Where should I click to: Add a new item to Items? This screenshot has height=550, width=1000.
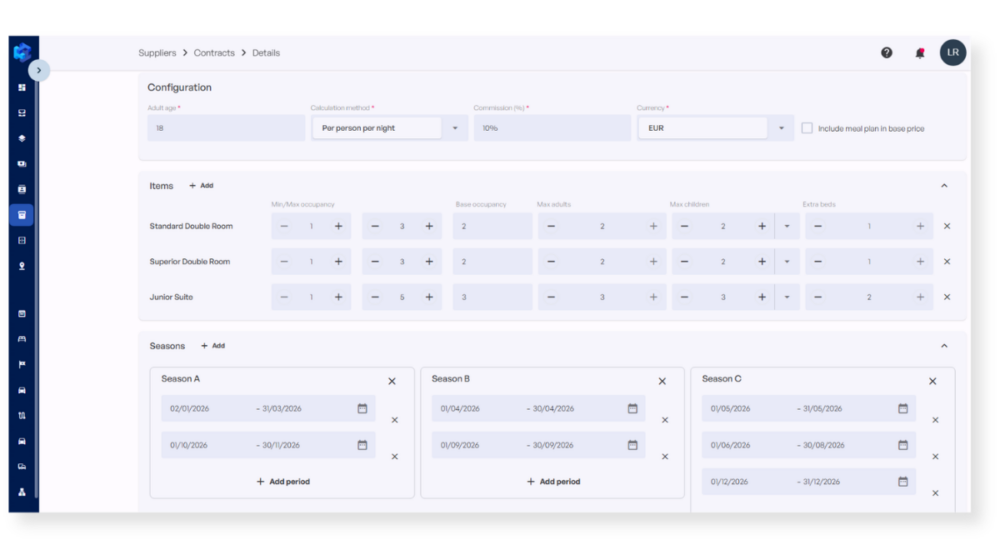pyautogui.click(x=202, y=186)
